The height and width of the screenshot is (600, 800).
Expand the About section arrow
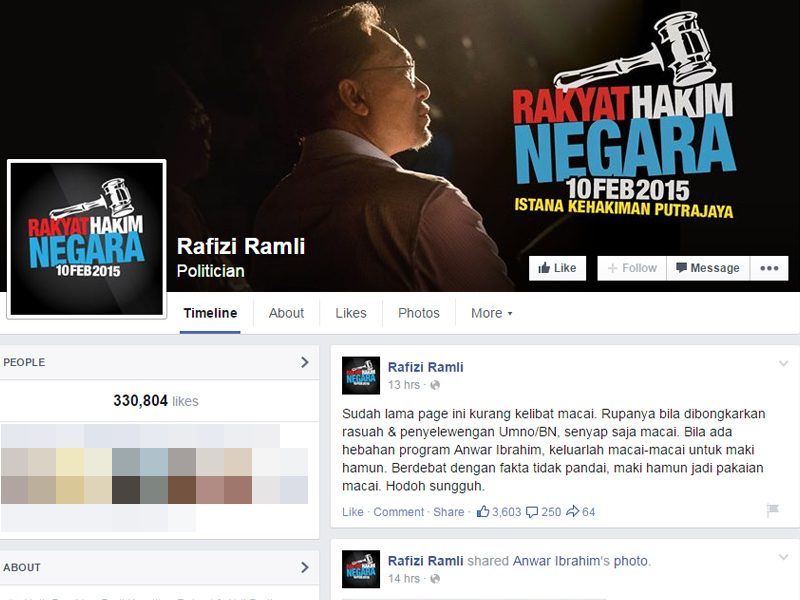pos(305,567)
